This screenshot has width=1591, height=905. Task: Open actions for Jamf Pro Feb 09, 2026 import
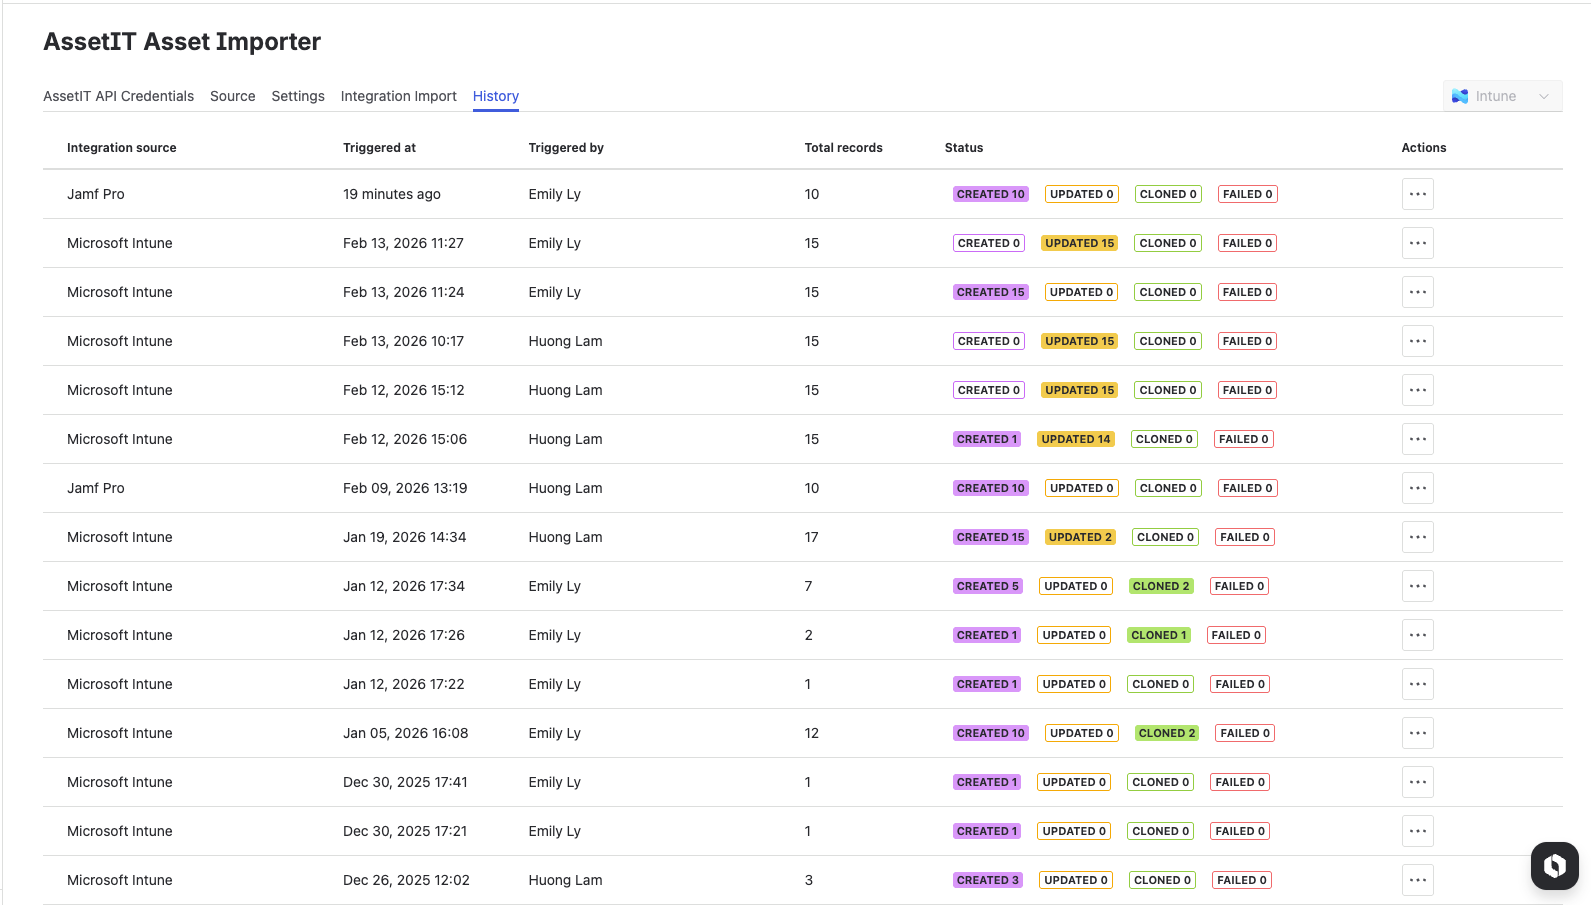coord(1417,488)
